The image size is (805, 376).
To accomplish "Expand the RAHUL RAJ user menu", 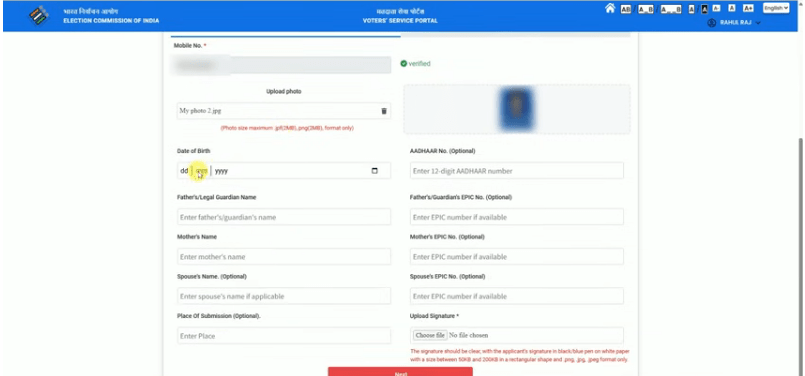I will pyautogui.click(x=734, y=23).
